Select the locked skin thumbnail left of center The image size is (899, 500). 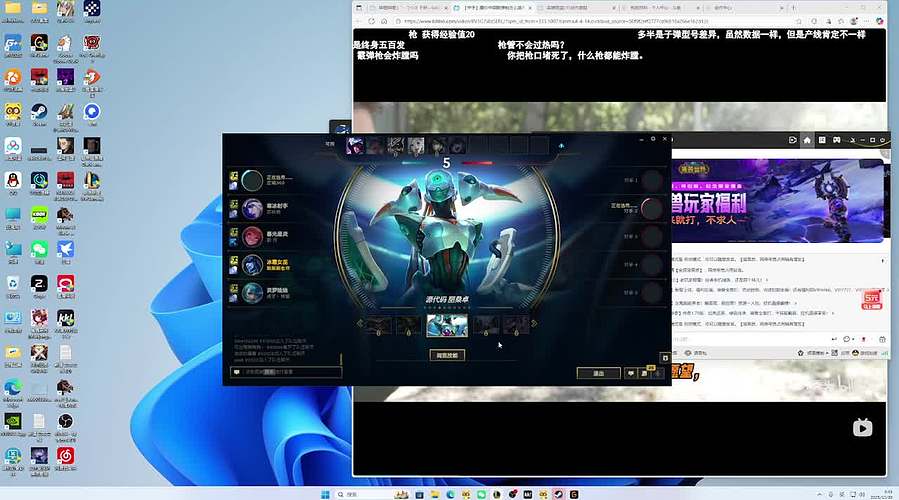pyautogui.click(x=409, y=325)
